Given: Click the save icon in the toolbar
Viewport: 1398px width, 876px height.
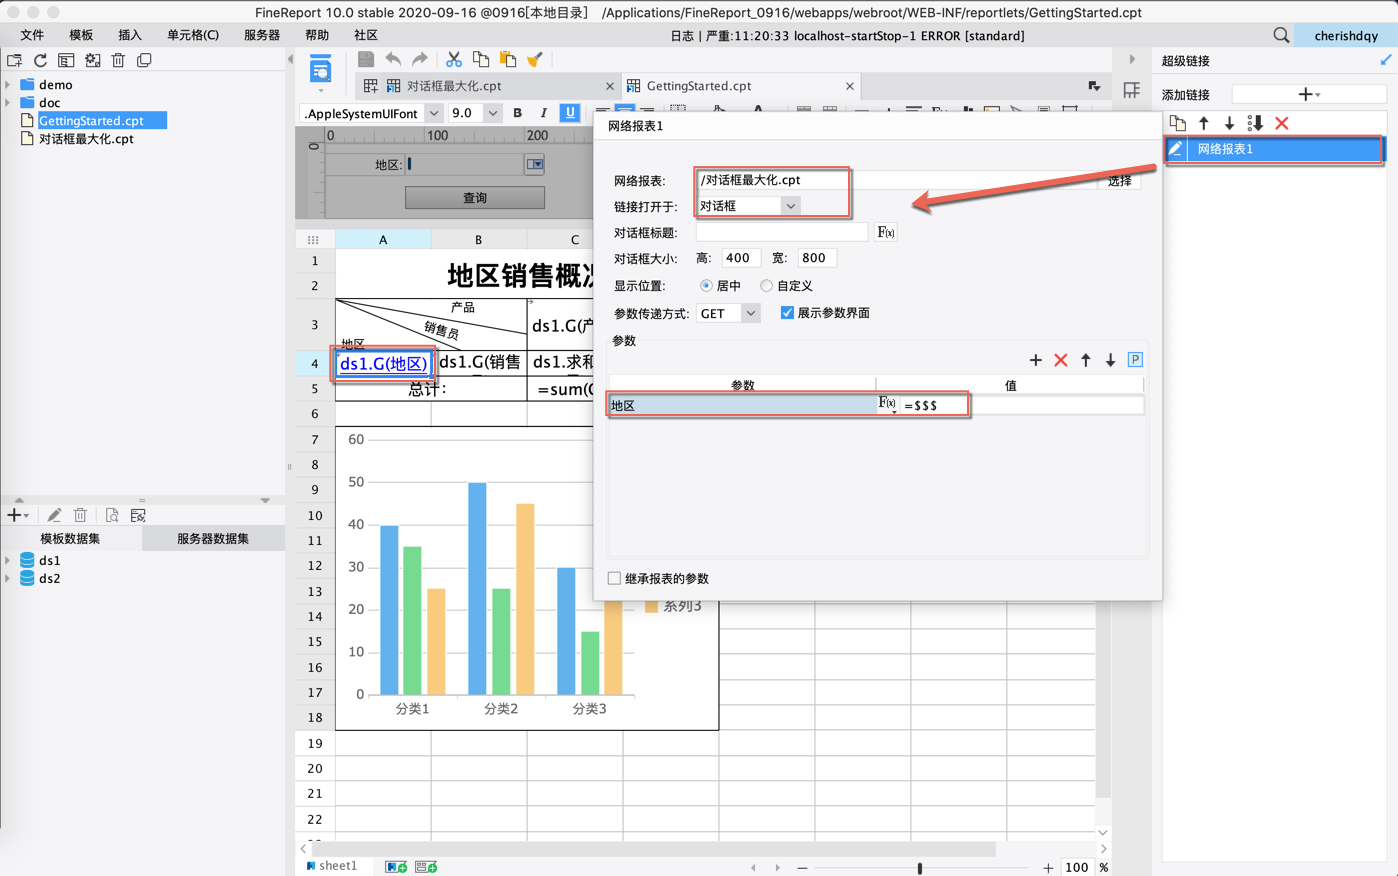Looking at the screenshot, I should (x=366, y=60).
